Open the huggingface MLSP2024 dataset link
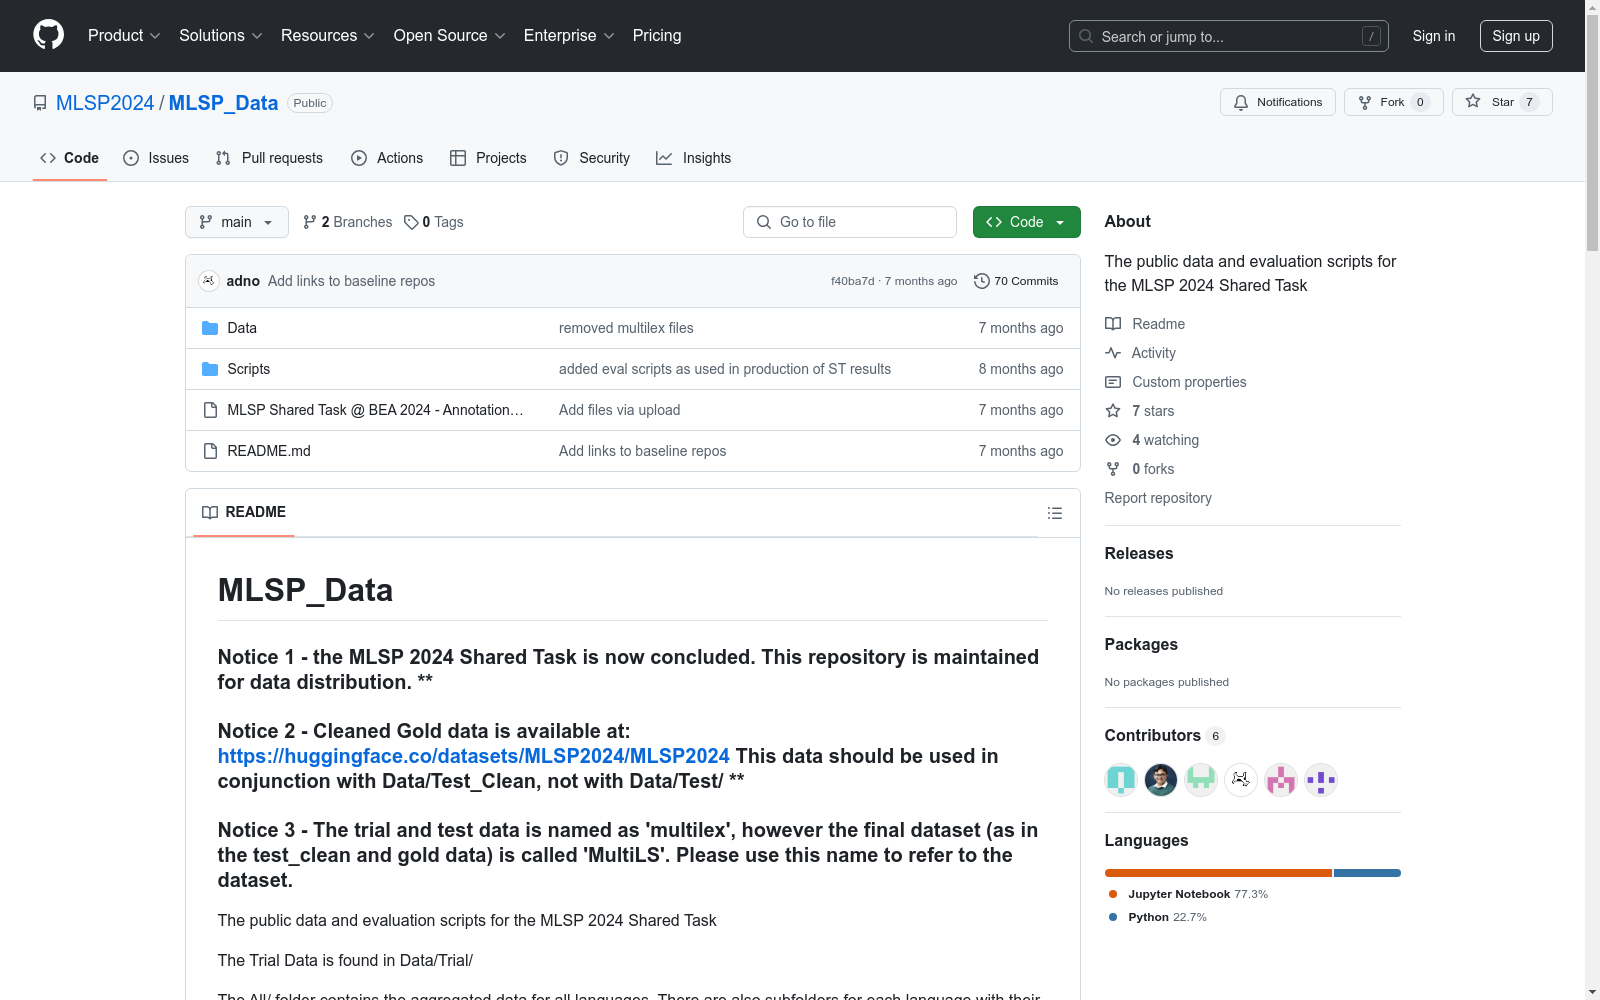 pyautogui.click(x=474, y=756)
